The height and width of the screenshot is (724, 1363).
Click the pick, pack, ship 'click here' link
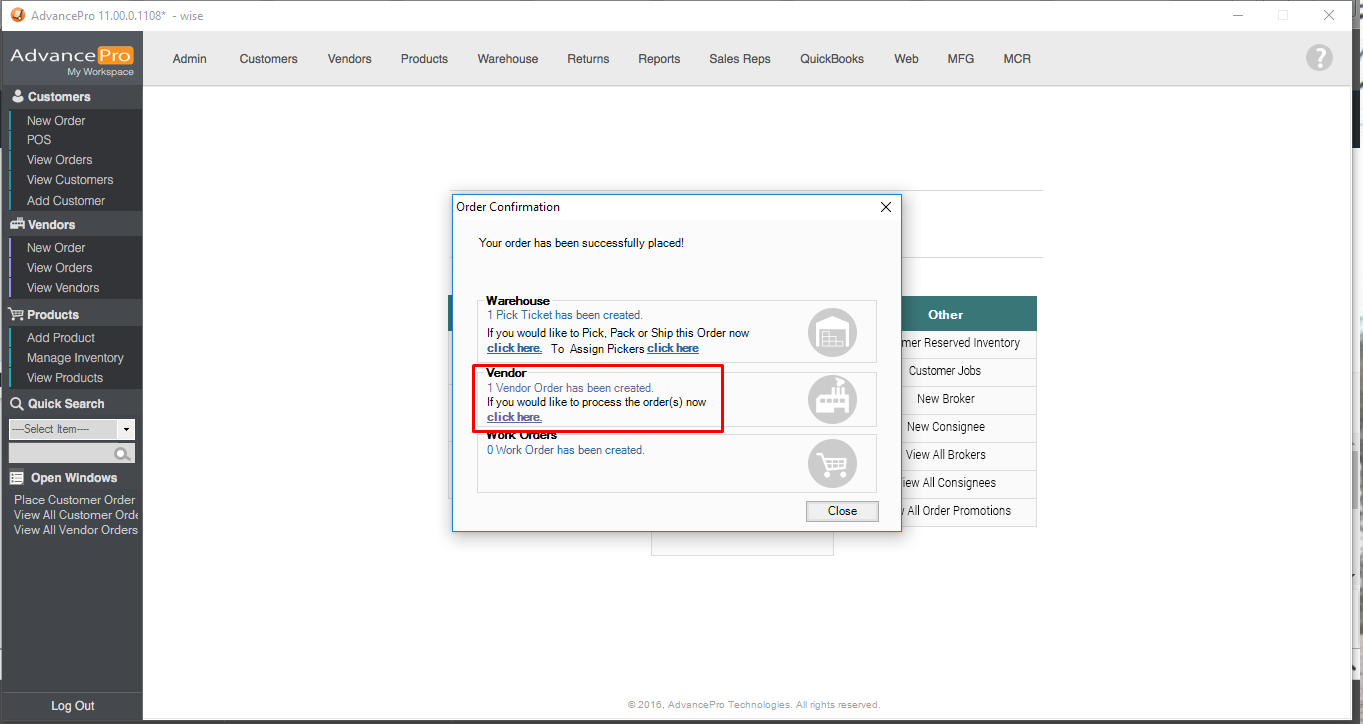point(514,348)
